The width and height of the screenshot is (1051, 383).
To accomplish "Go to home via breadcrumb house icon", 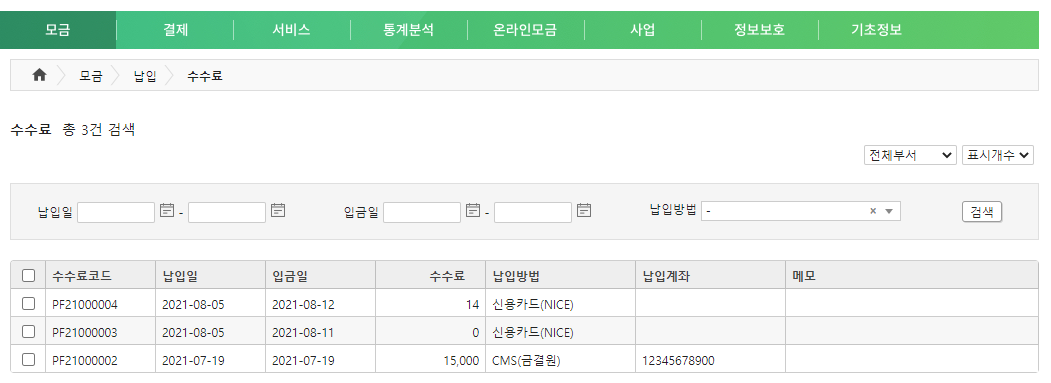I will click(x=40, y=76).
